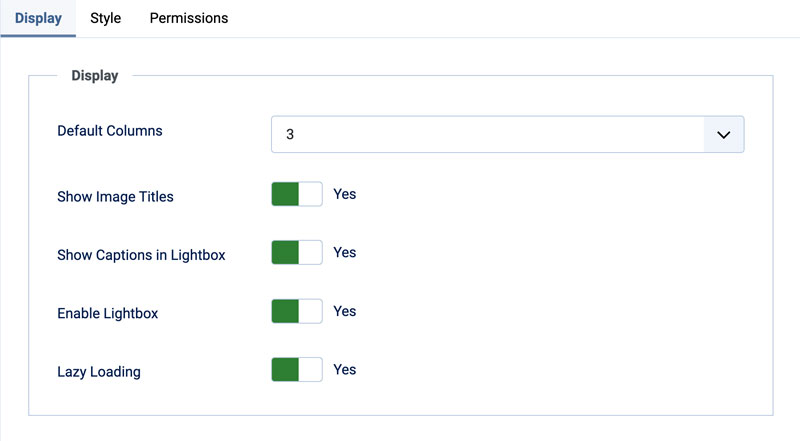The image size is (800, 441).
Task: Turn off the Show Image Titles switch
Action: [297, 195]
